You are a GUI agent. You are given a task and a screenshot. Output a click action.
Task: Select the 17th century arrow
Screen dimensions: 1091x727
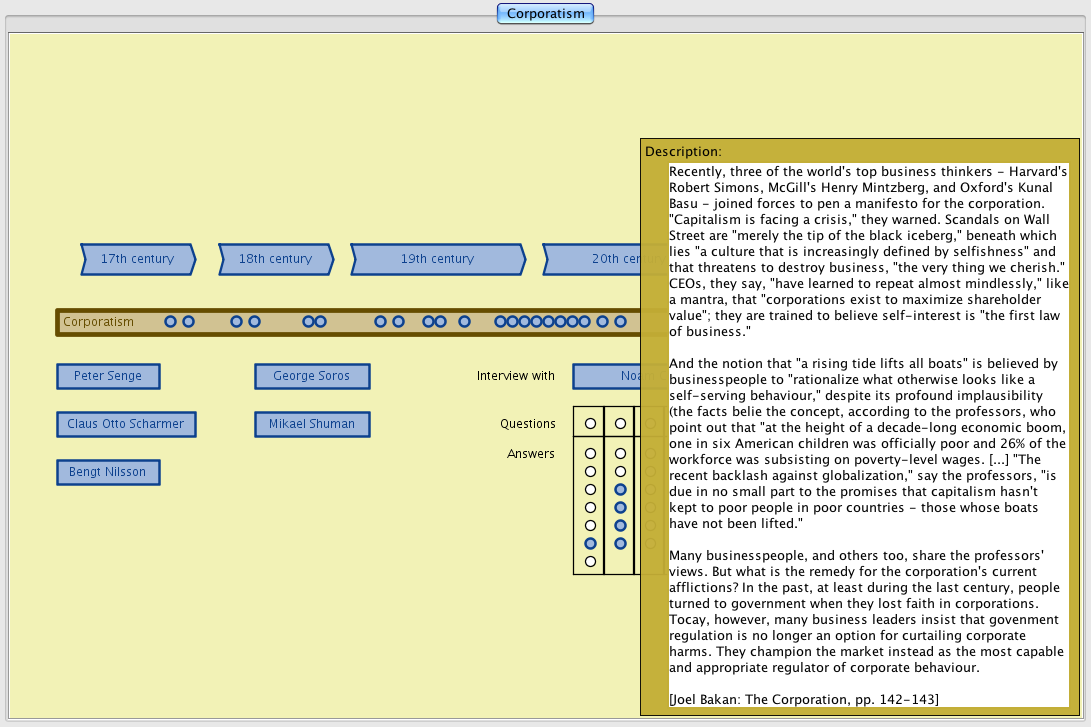click(x=137, y=259)
